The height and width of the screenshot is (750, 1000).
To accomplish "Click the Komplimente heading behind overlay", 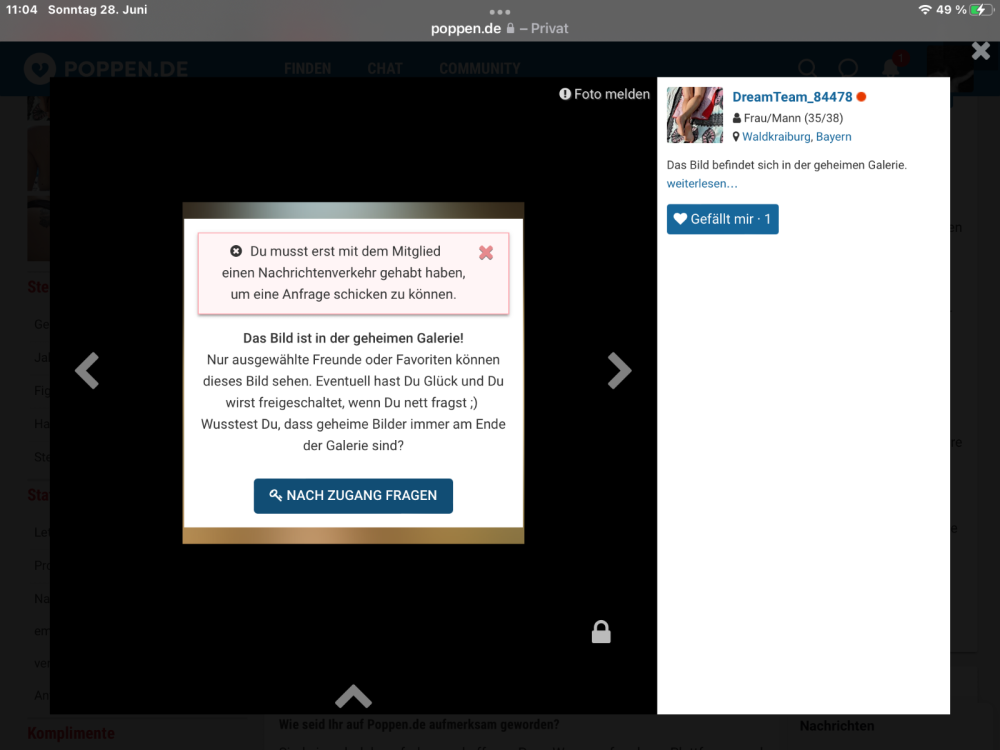I will (x=71, y=733).
